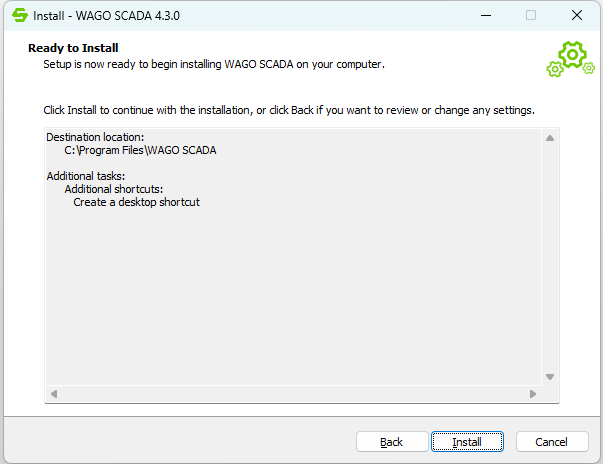Click the C:\Program Files\WAGO SCADA path line
The width and height of the screenshot is (603, 464).
140,150
